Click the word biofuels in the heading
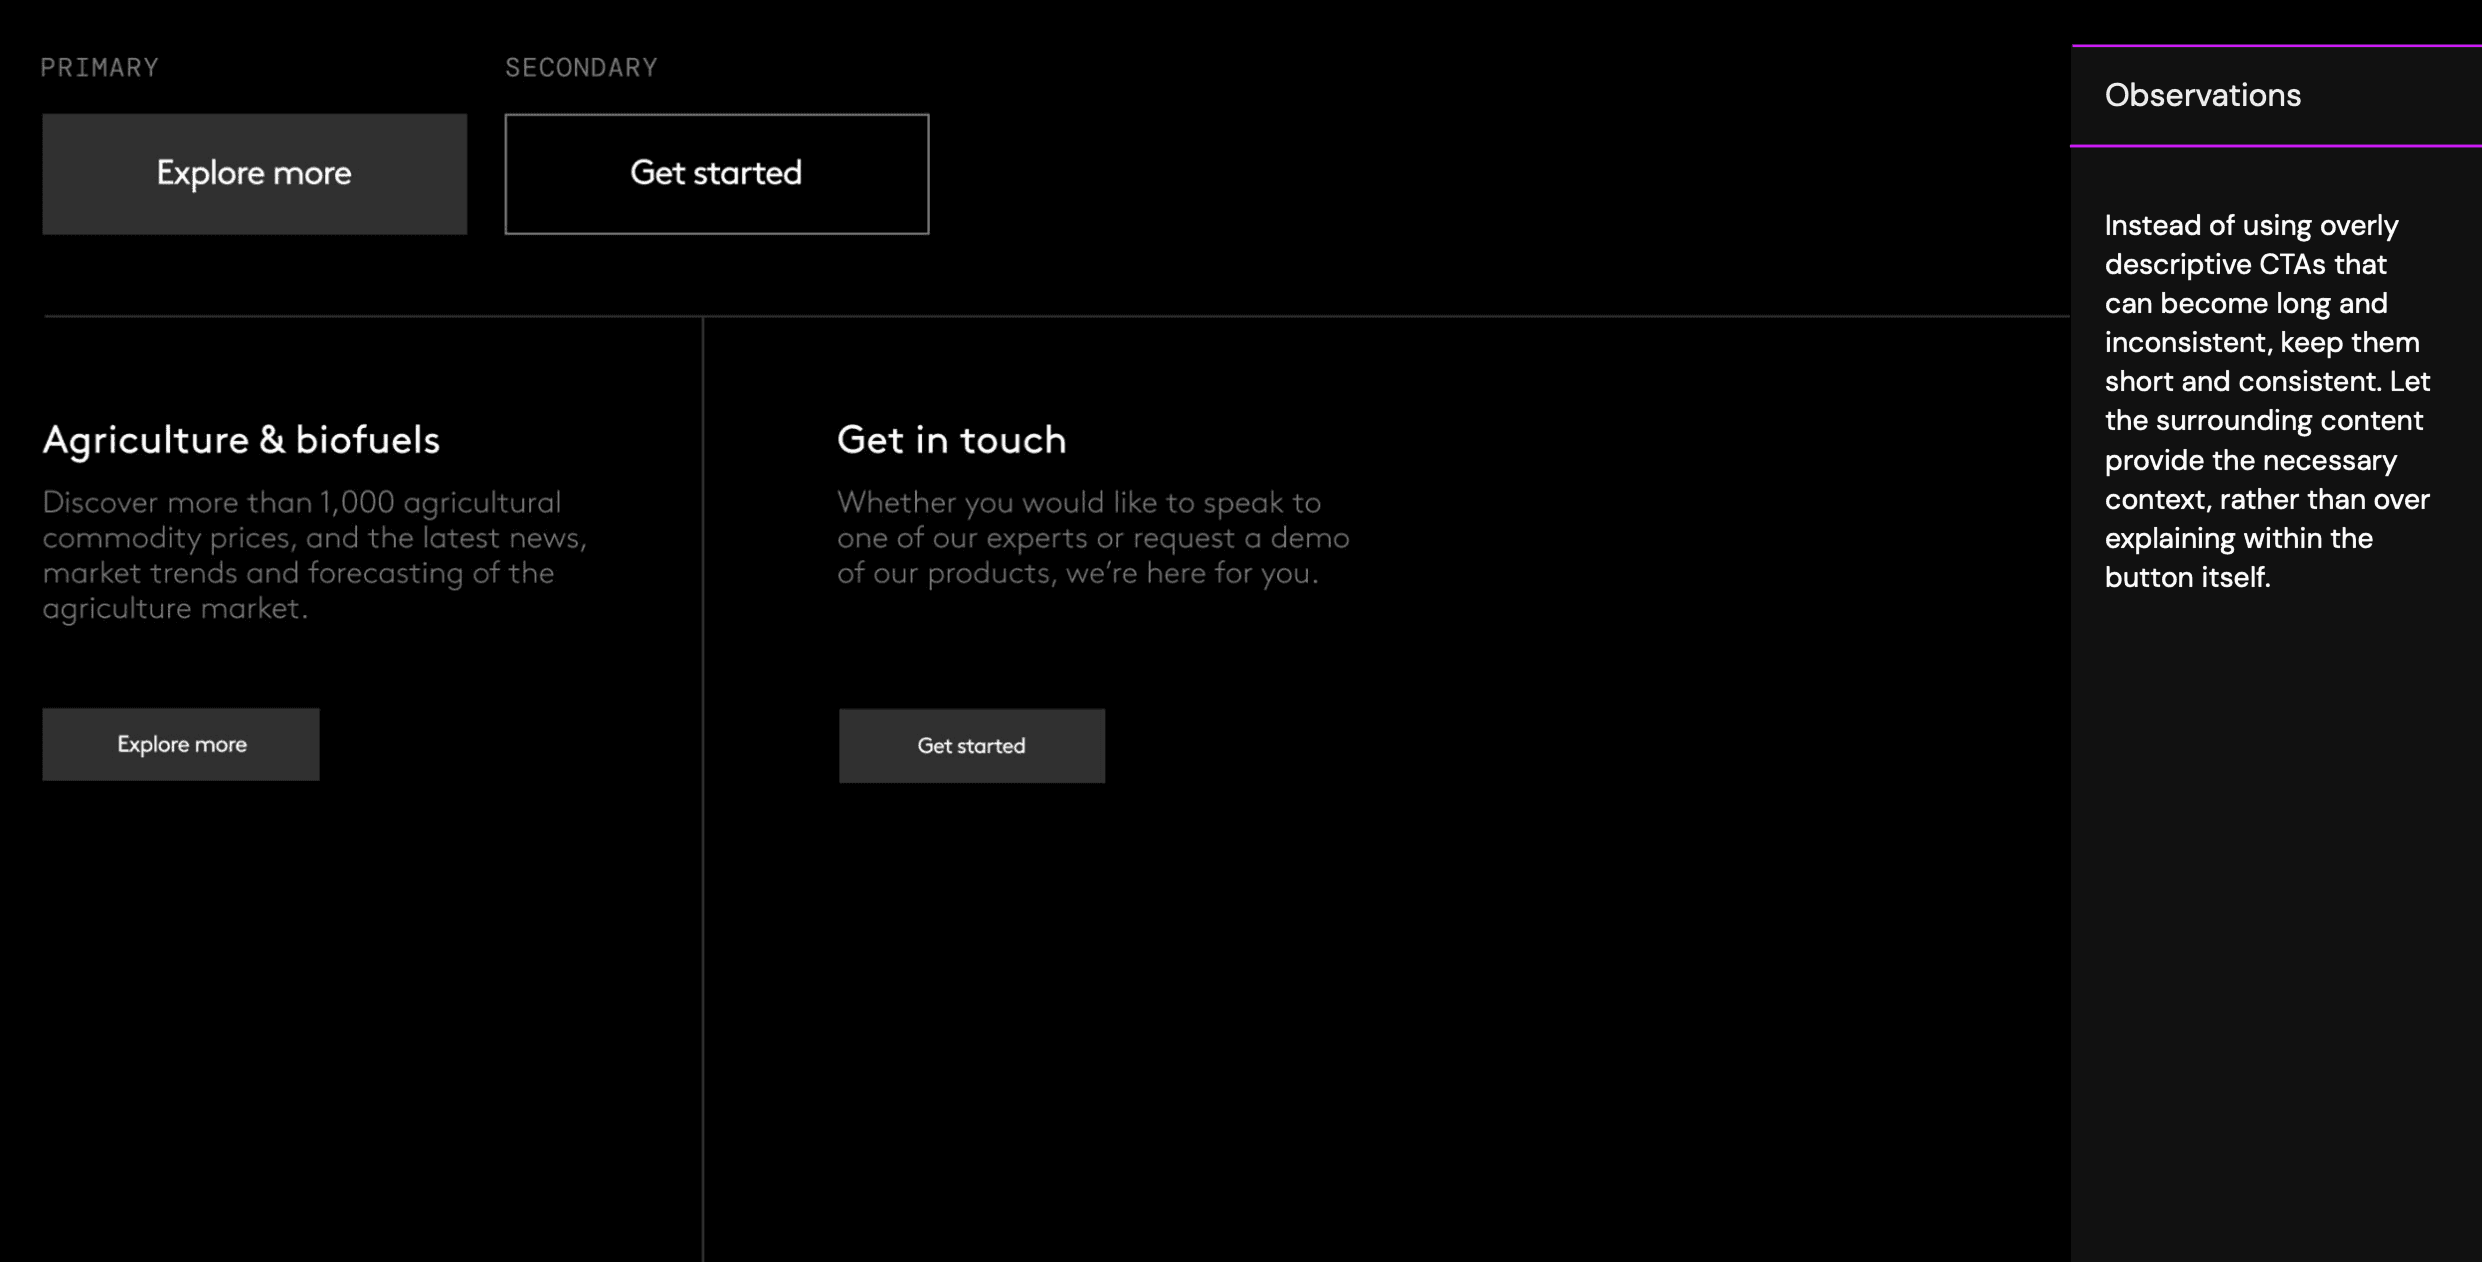The width and height of the screenshot is (2482, 1262). point(367,440)
